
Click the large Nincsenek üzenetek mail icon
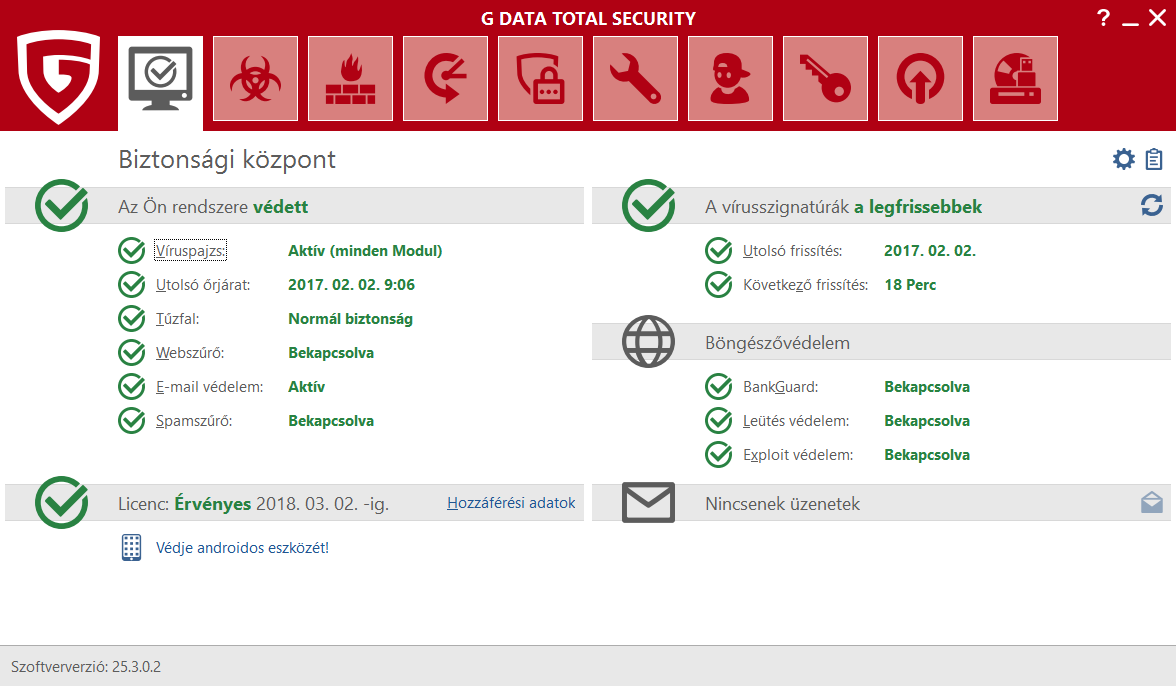[649, 502]
